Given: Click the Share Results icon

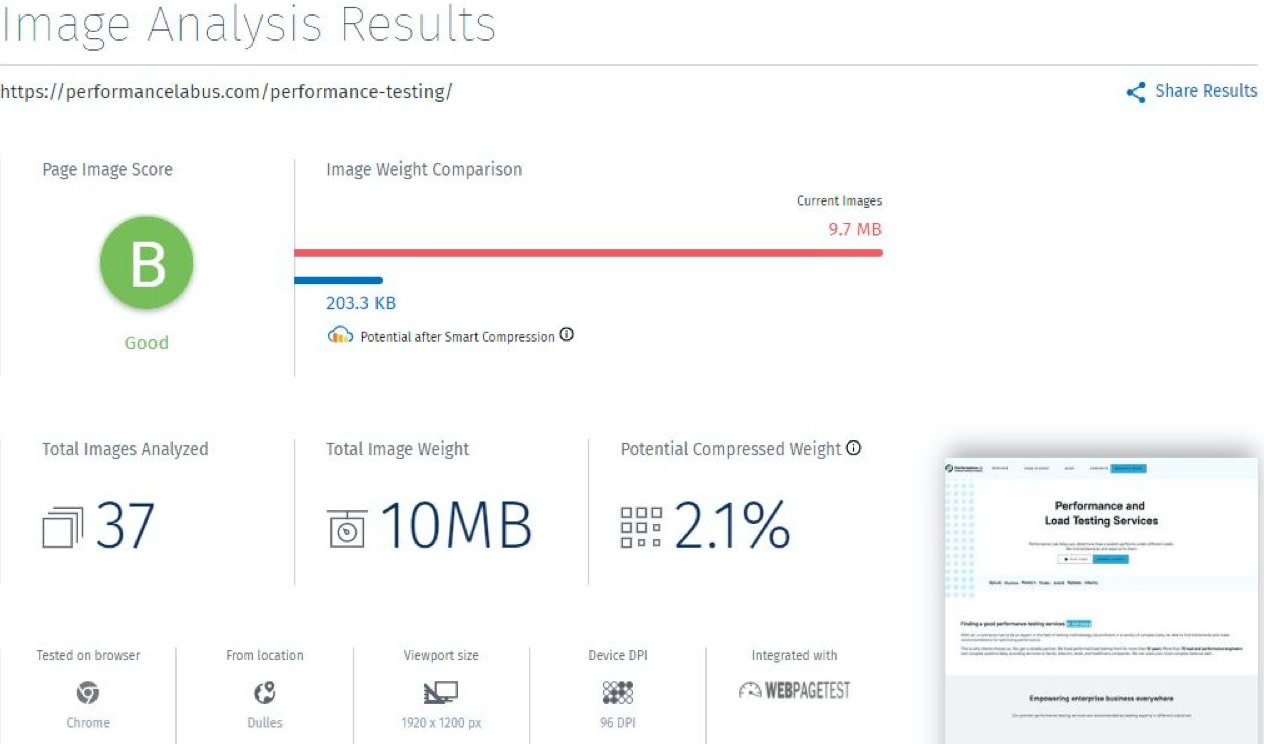Looking at the screenshot, I should 1135,91.
